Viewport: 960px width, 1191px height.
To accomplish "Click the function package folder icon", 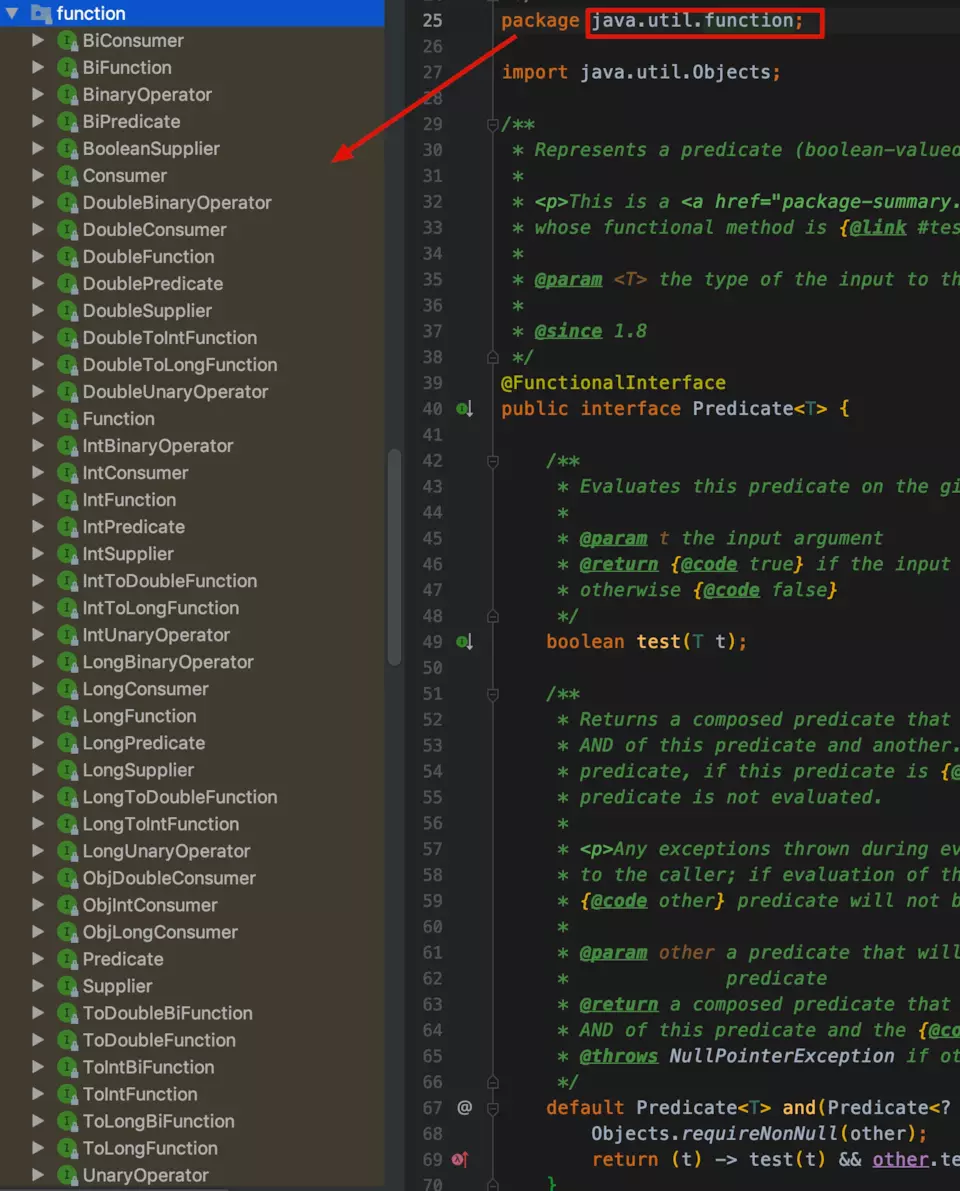I will [x=40, y=13].
